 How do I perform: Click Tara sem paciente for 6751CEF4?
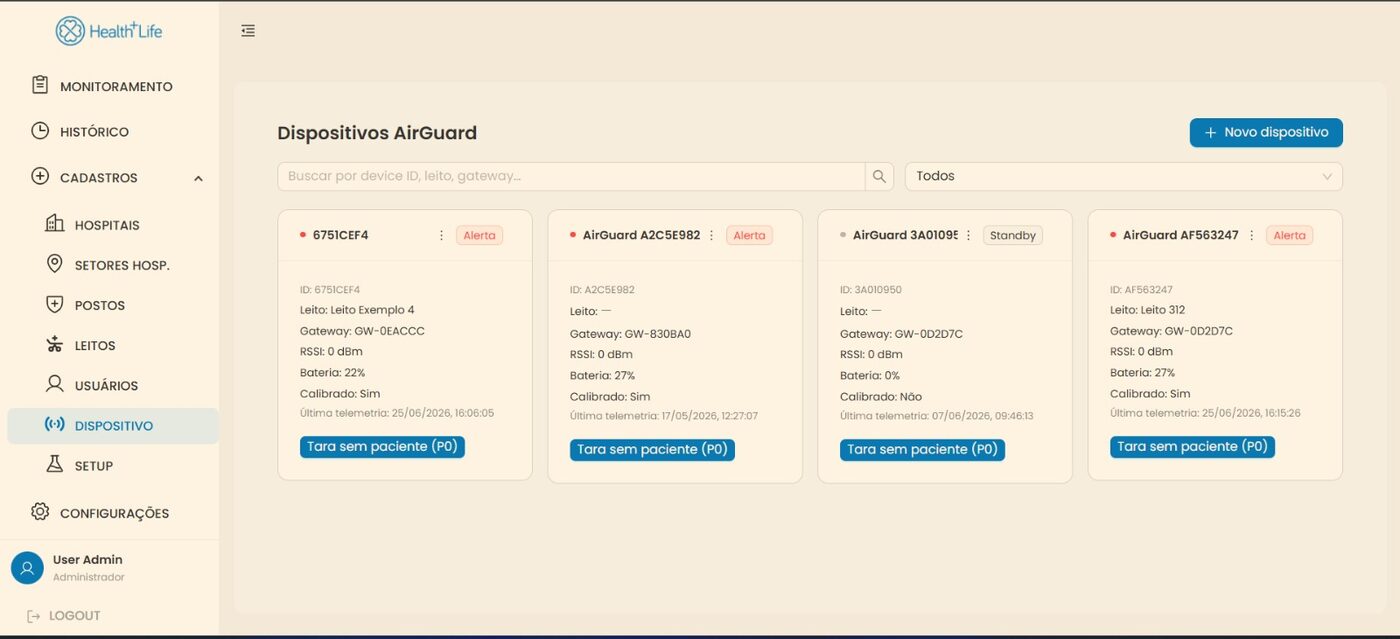[382, 446]
